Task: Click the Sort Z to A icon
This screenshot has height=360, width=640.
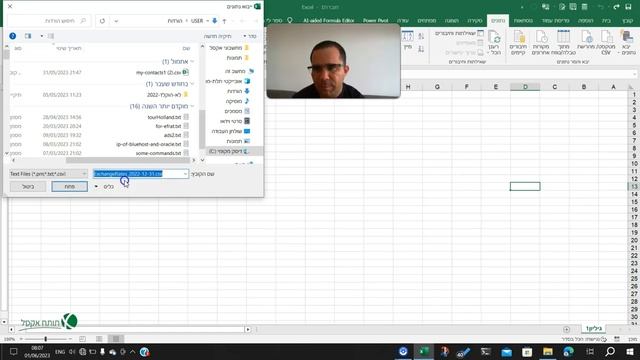Action: pyautogui.click(x=421, y=49)
